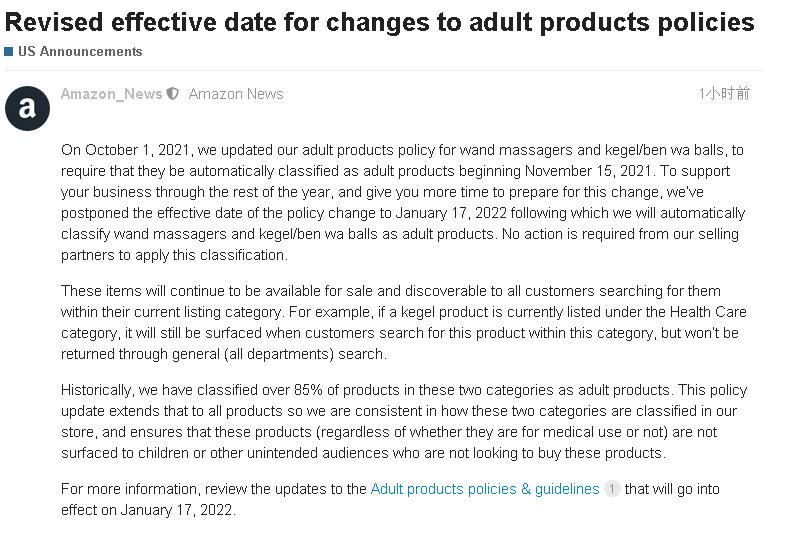Click the November 15, 2021 date text
792x535 pixels.
588,171
